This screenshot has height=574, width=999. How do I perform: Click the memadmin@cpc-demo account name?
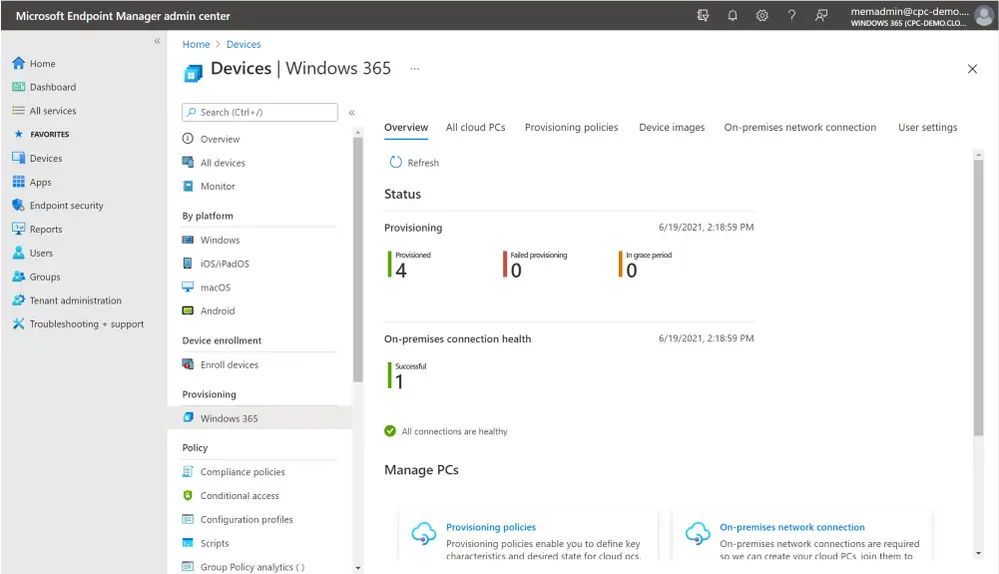[909, 11]
